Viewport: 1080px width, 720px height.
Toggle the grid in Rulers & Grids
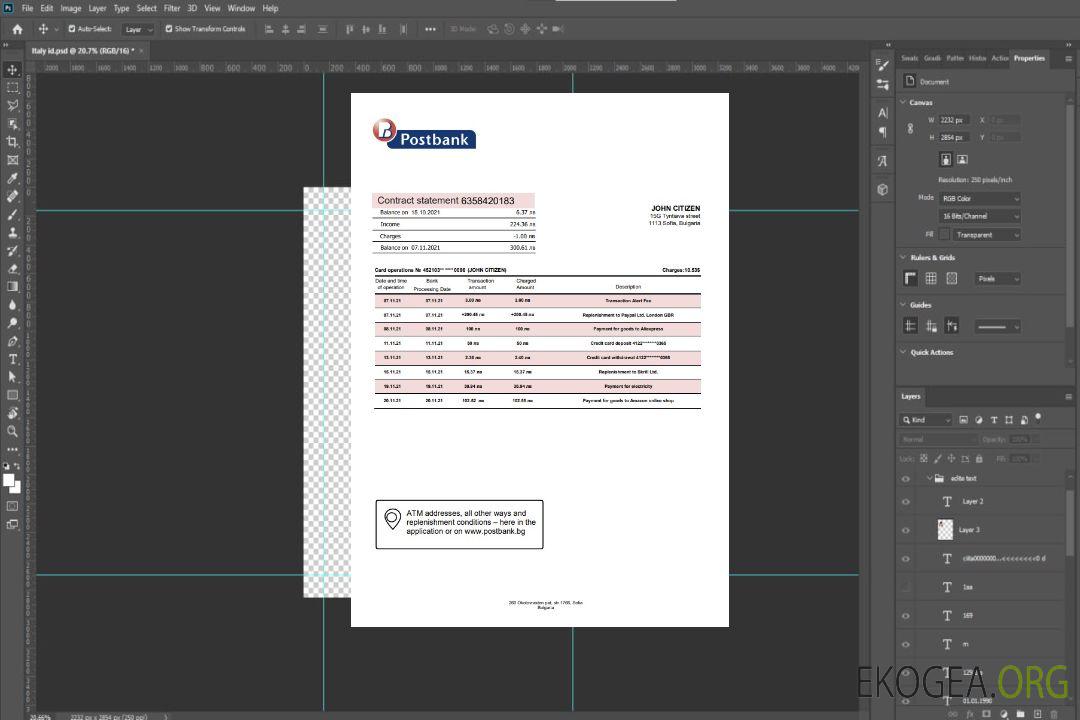931,278
